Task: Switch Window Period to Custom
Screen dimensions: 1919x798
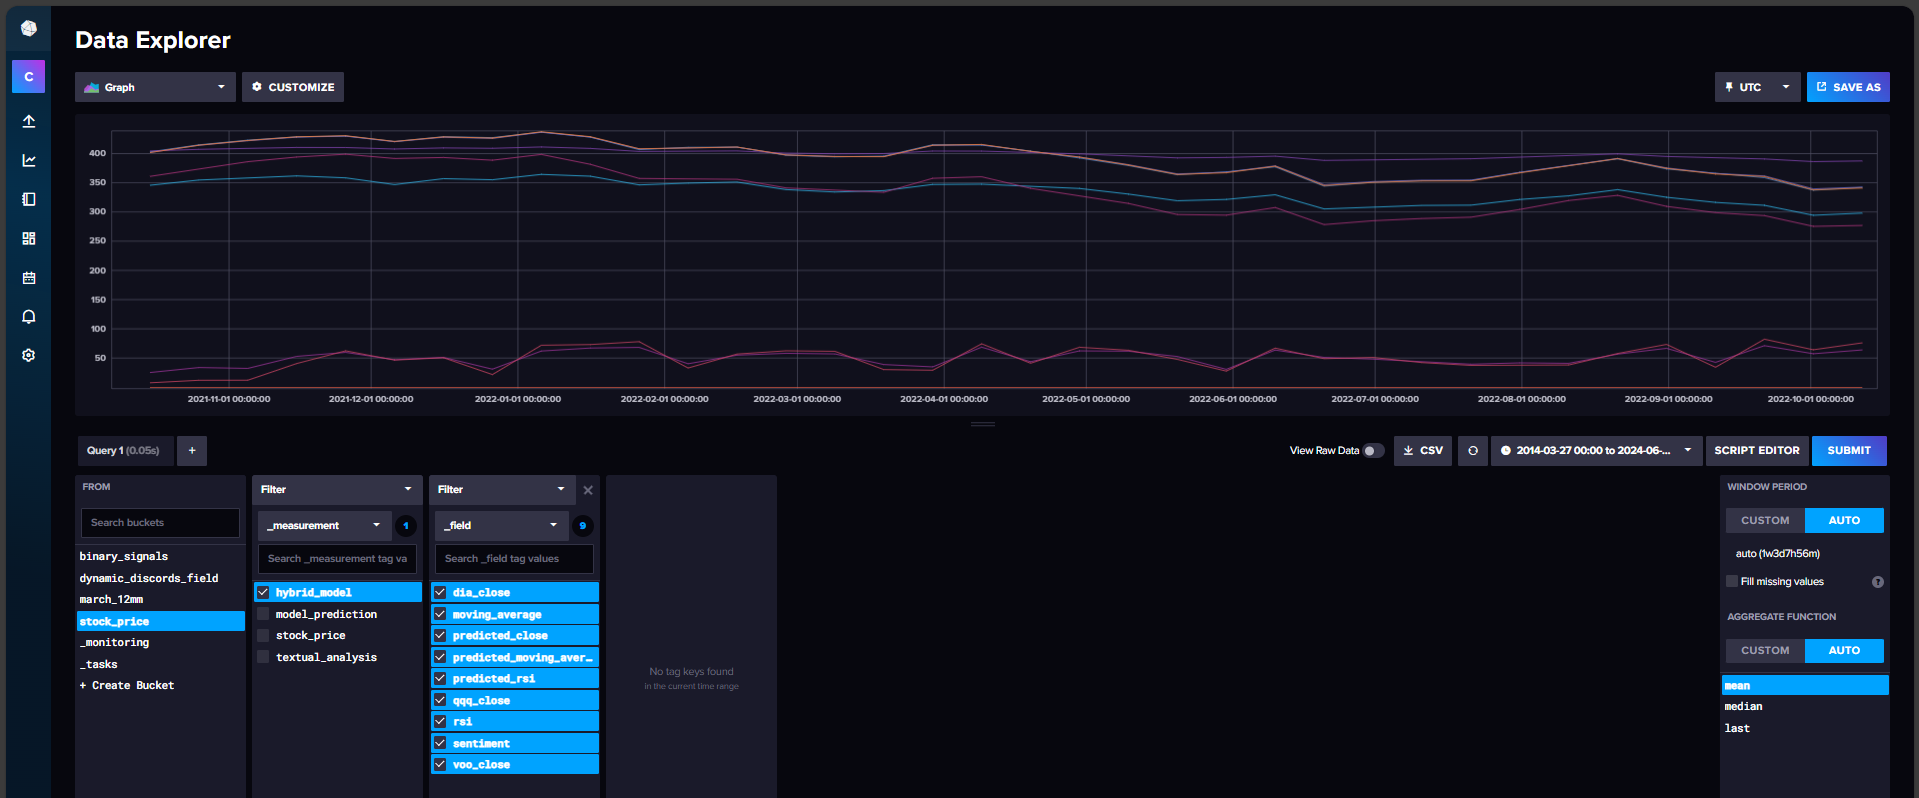Action: 1765,521
